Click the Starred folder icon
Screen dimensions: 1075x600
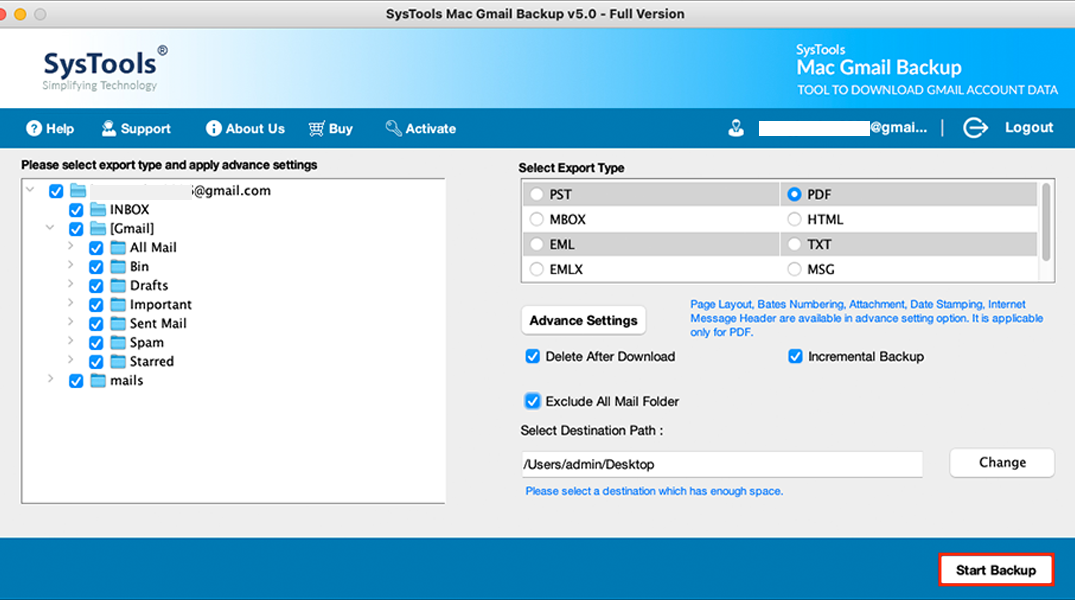[x=118, y=361]
